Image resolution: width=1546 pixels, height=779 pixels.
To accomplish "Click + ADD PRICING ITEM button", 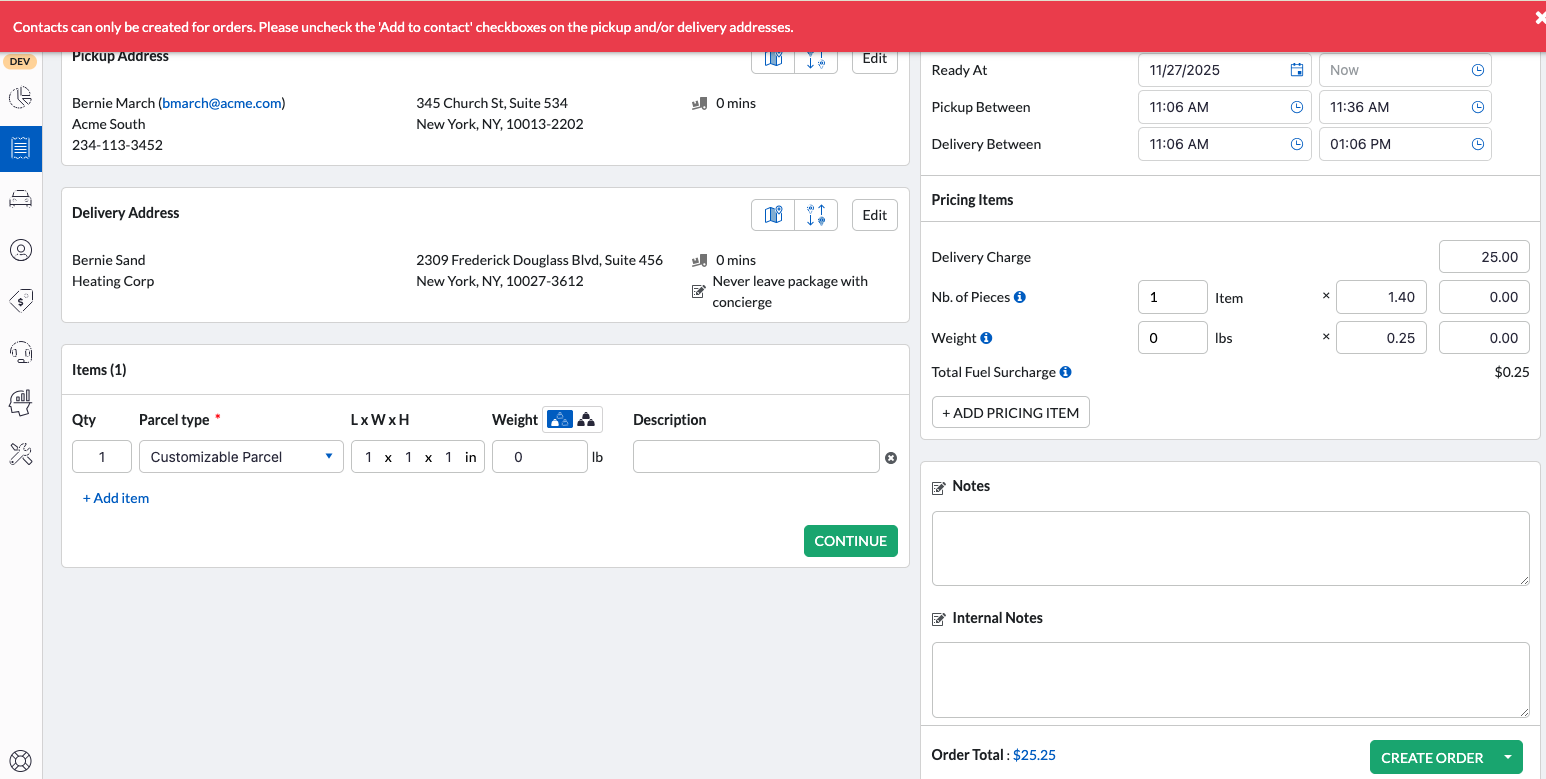I will [1011, 412].
